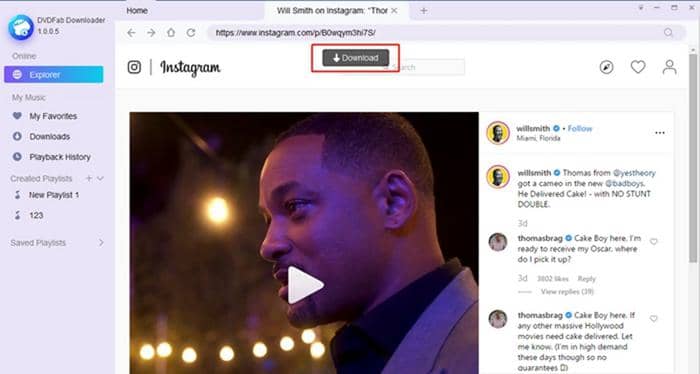Open willsmith username in post header
Screen dimensions: 700x374
coord(533,129)
